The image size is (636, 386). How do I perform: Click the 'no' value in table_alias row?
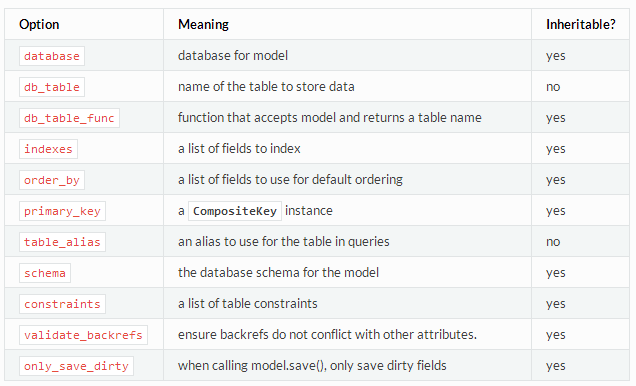[x=553, y=242]
